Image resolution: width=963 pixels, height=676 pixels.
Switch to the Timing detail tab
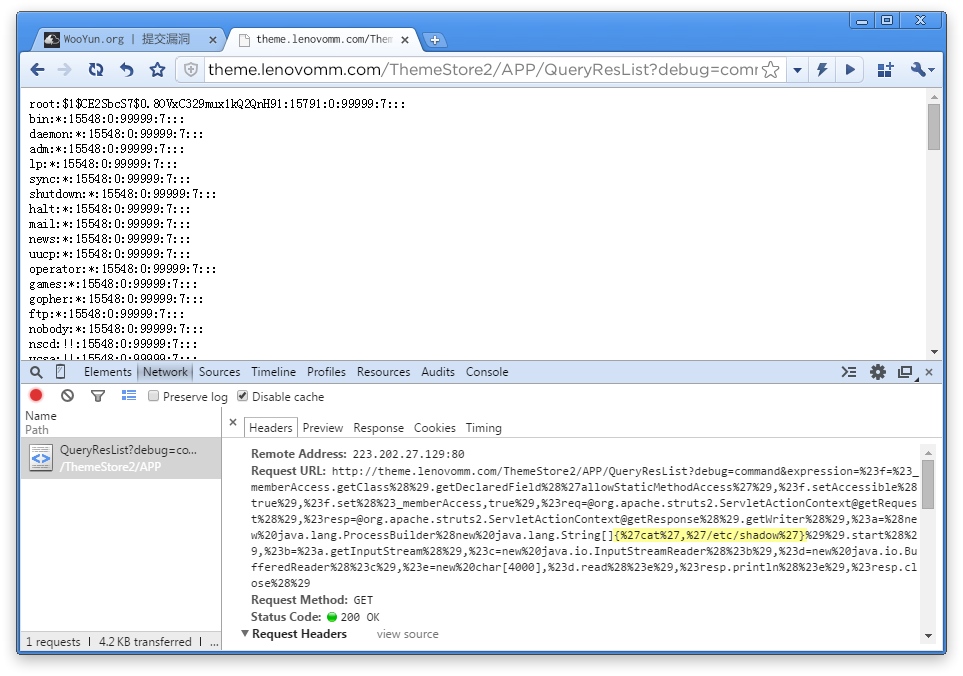[x=483, y=428]
